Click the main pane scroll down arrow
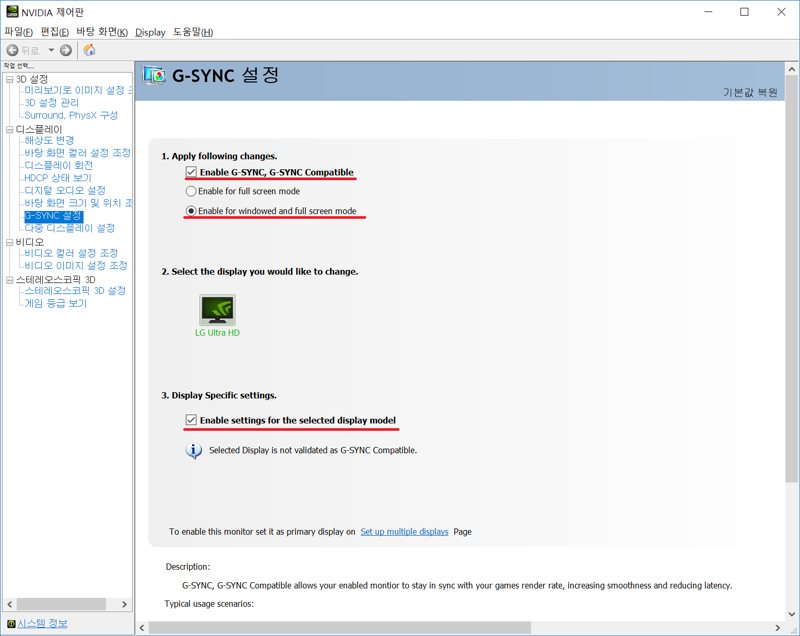The height and width of the screenshot is (636, 800). coord(792,614)
